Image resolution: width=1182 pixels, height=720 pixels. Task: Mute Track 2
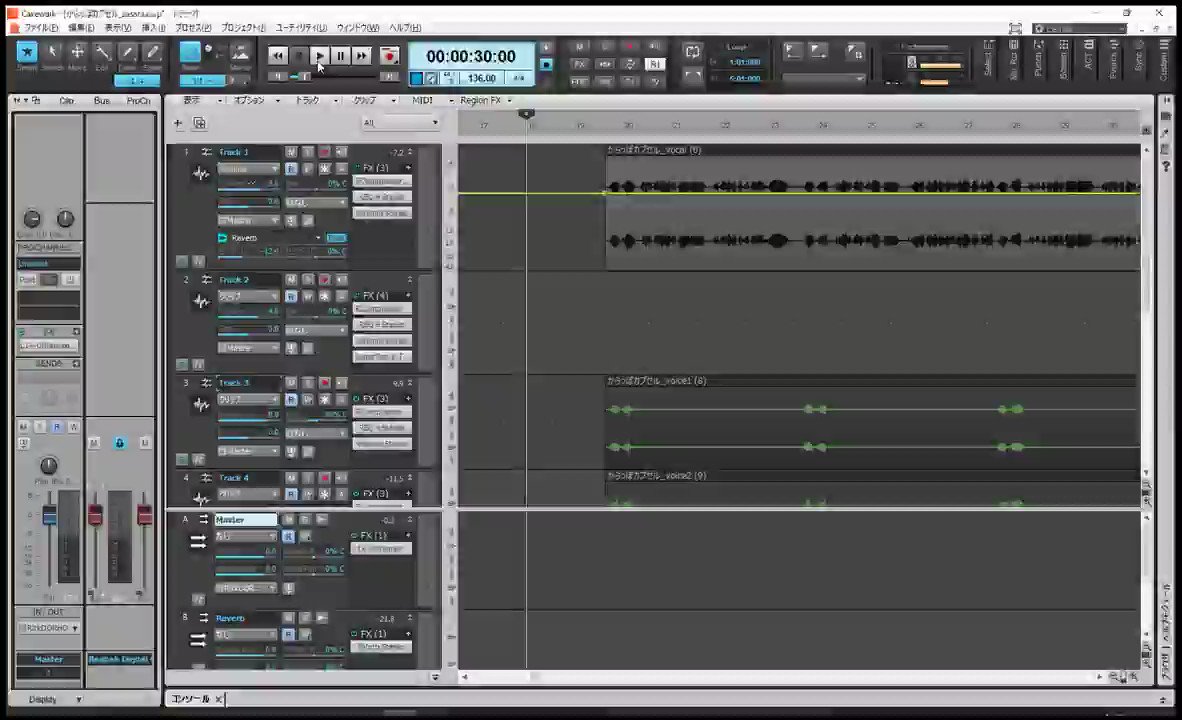click(x=291, y=280)
